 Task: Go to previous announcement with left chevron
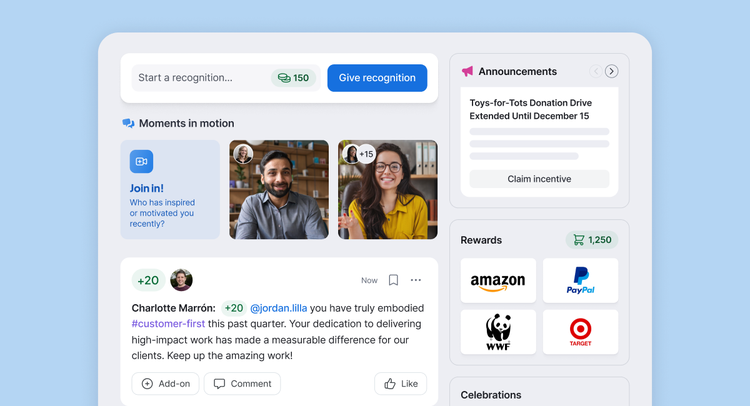tap(596, 71)
